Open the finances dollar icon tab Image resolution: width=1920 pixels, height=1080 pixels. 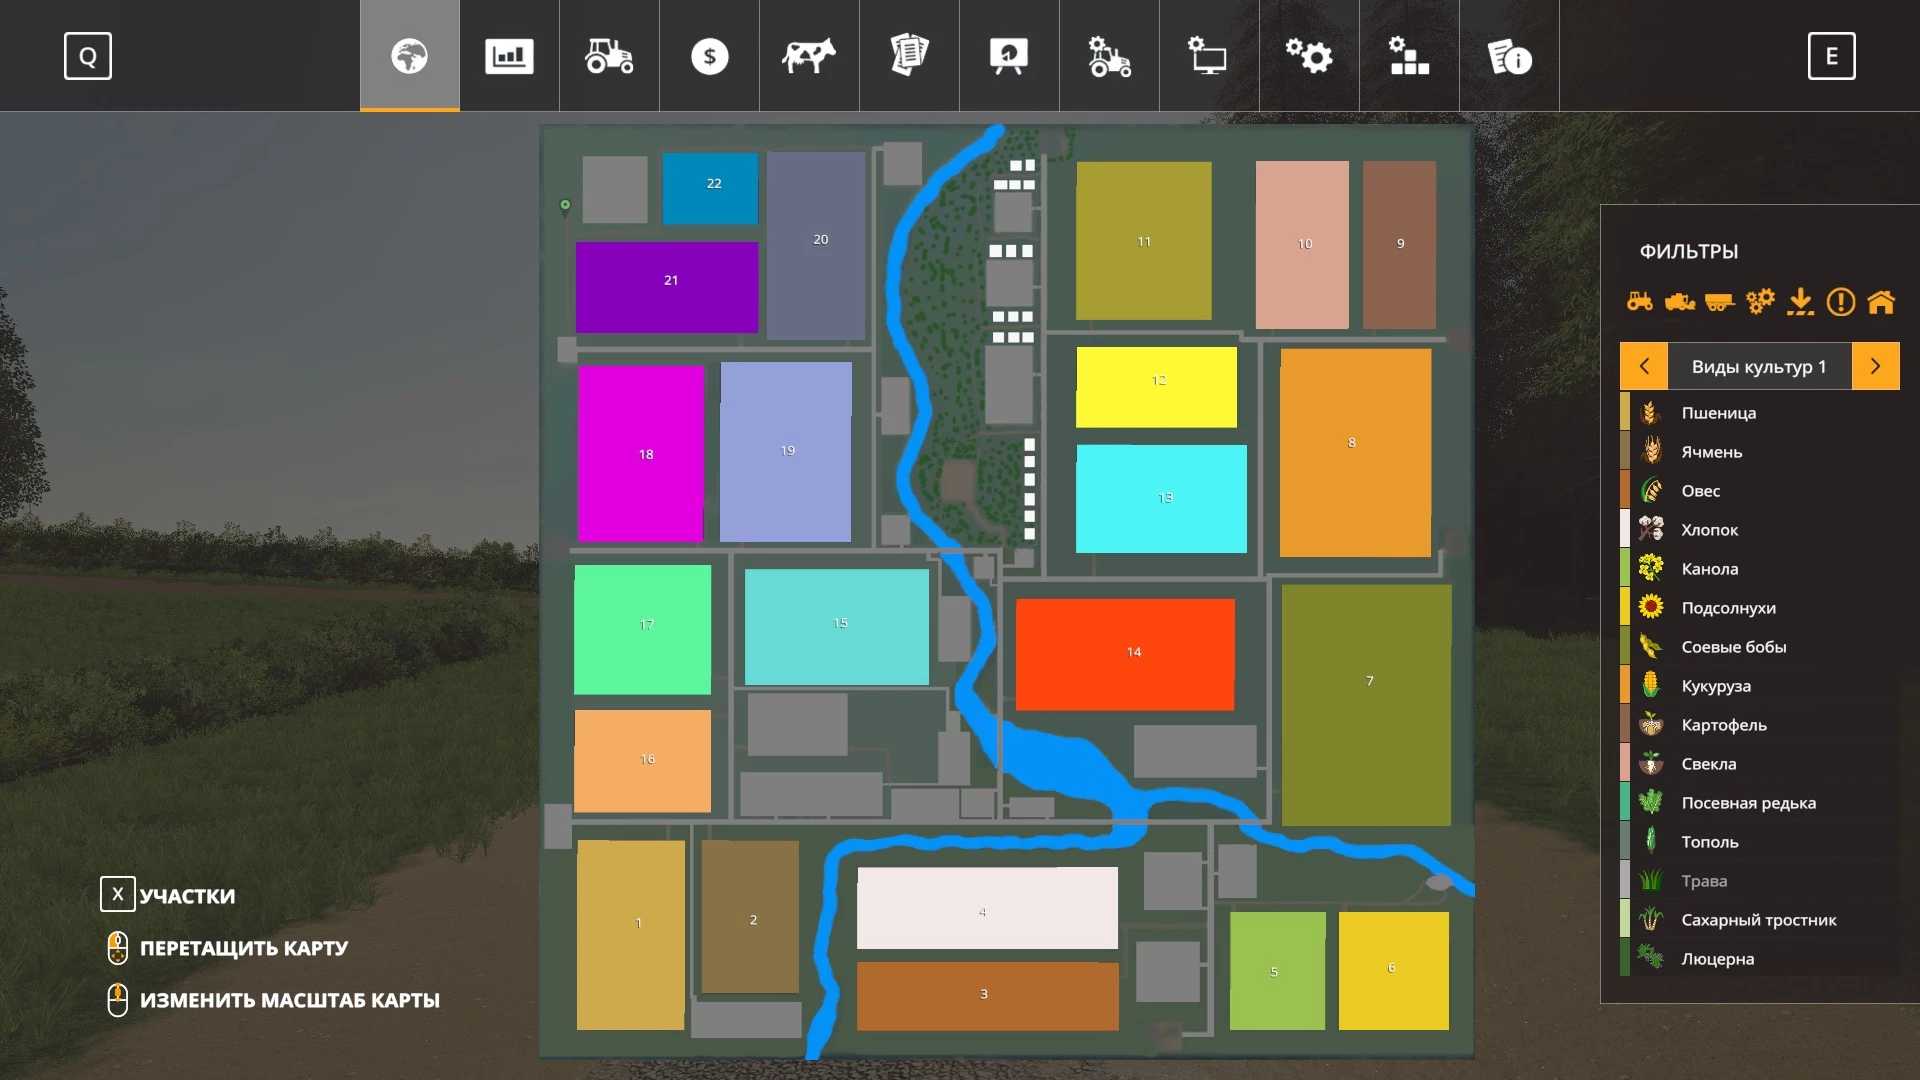pyautogui.click(x=709, y=56)
